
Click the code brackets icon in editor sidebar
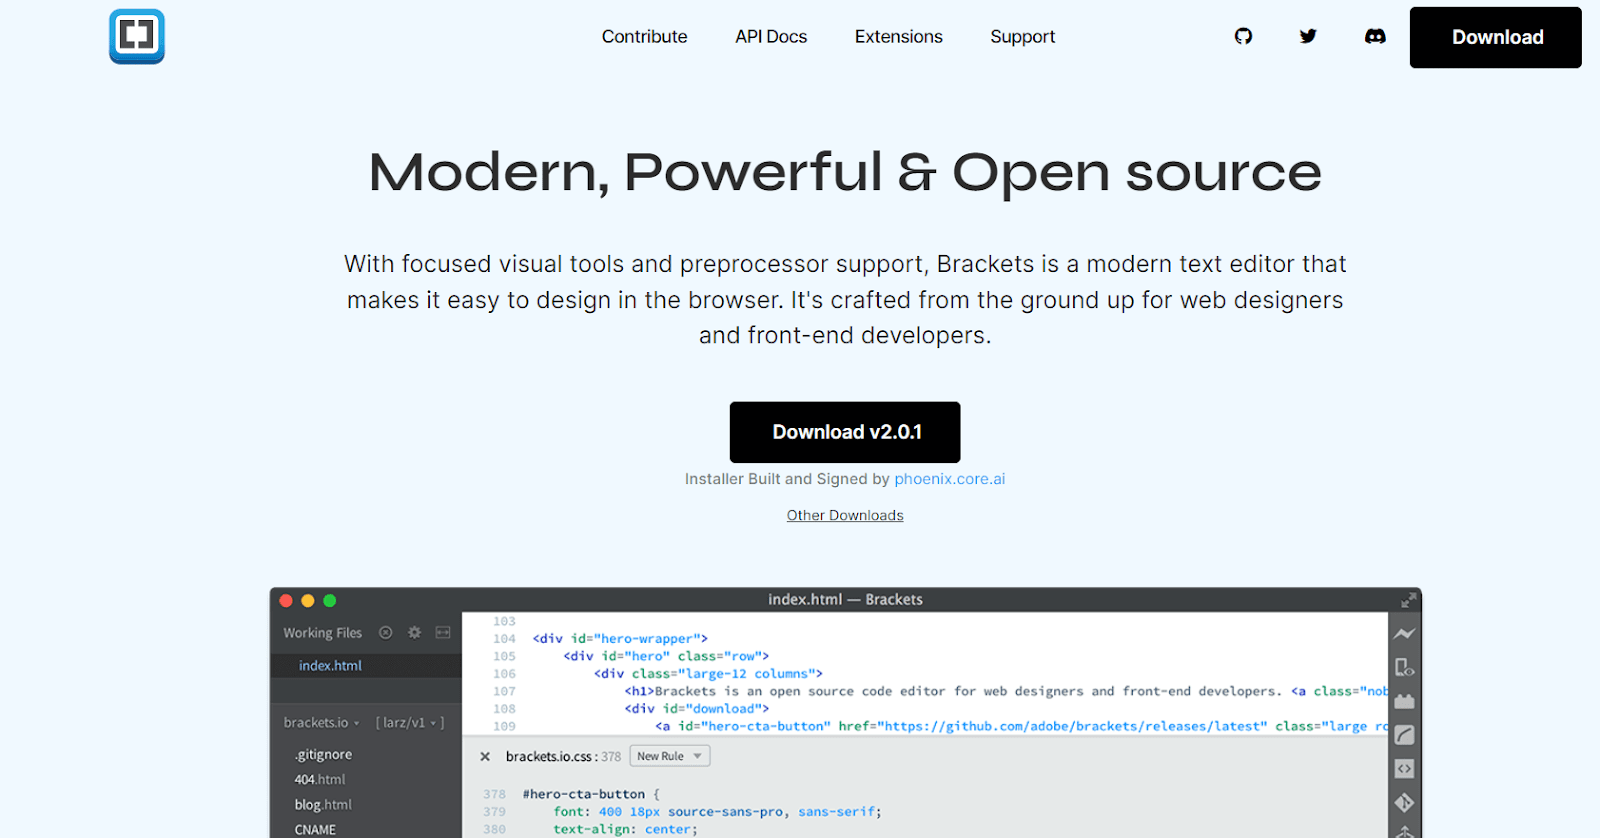click(1404, 769)
